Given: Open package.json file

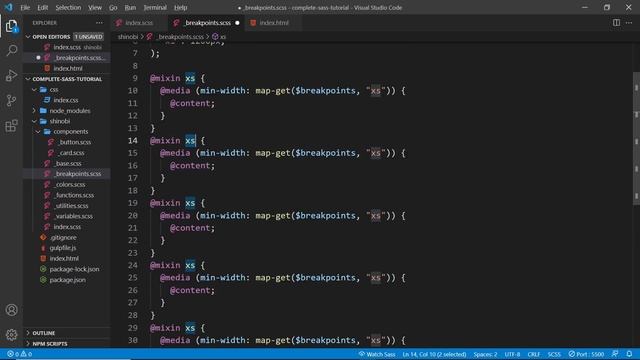Looking at the screenshot, I should click(67, 280).
